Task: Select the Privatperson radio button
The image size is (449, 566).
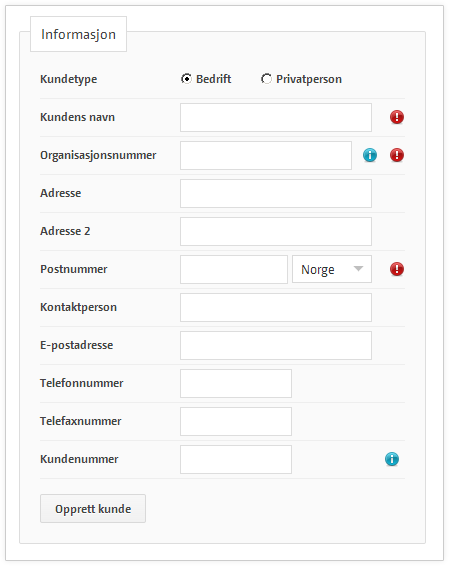Action: (x=266, y=79)
